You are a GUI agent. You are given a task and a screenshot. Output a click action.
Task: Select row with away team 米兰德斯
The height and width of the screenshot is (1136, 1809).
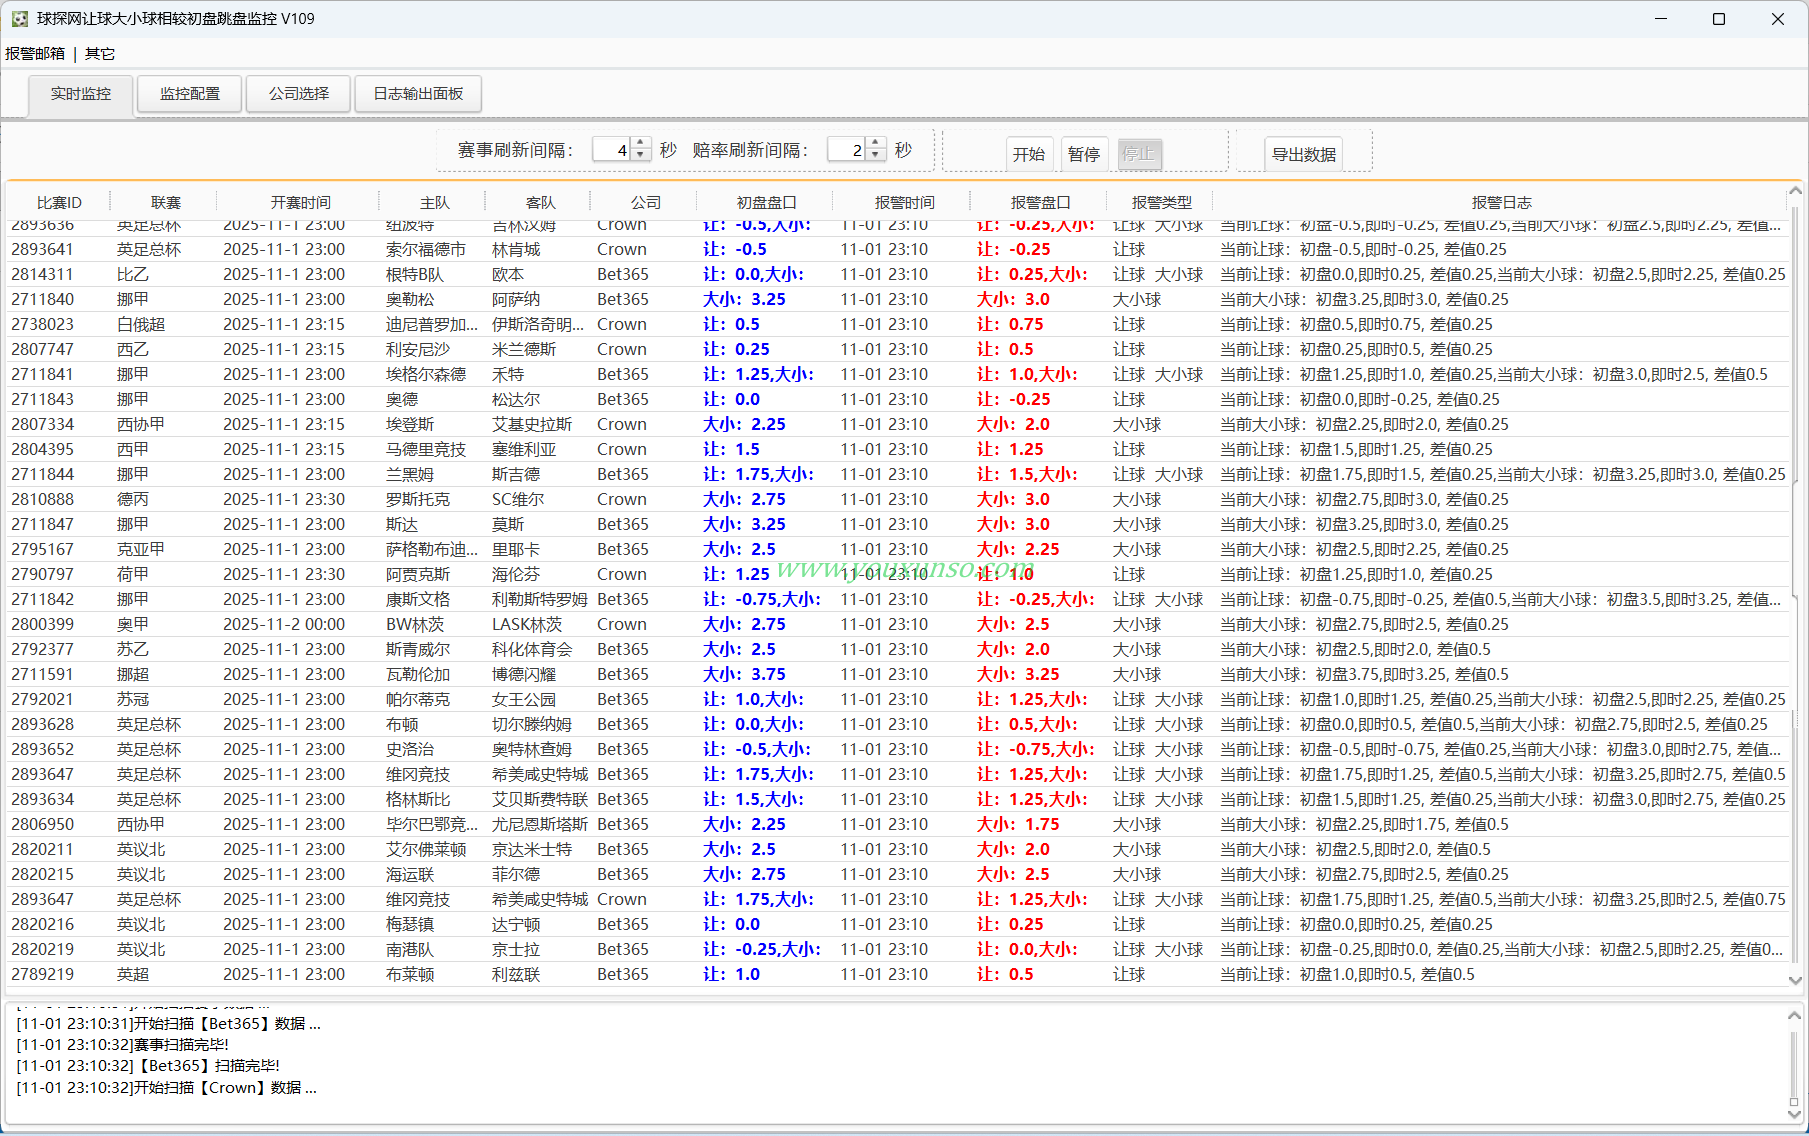pos(897,350)
